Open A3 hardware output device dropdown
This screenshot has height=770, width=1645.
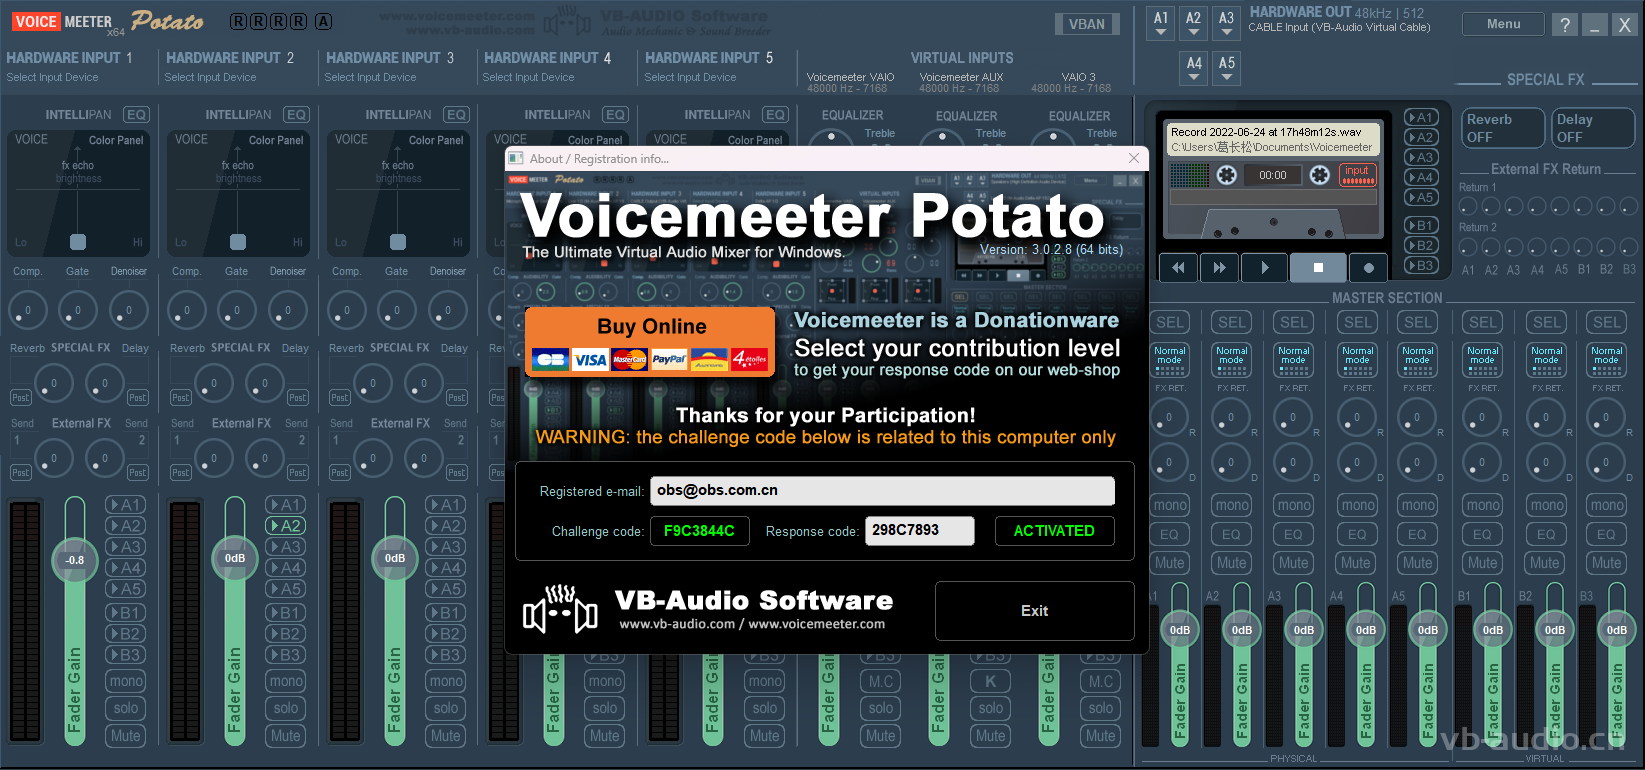(x=1227, y=23)
